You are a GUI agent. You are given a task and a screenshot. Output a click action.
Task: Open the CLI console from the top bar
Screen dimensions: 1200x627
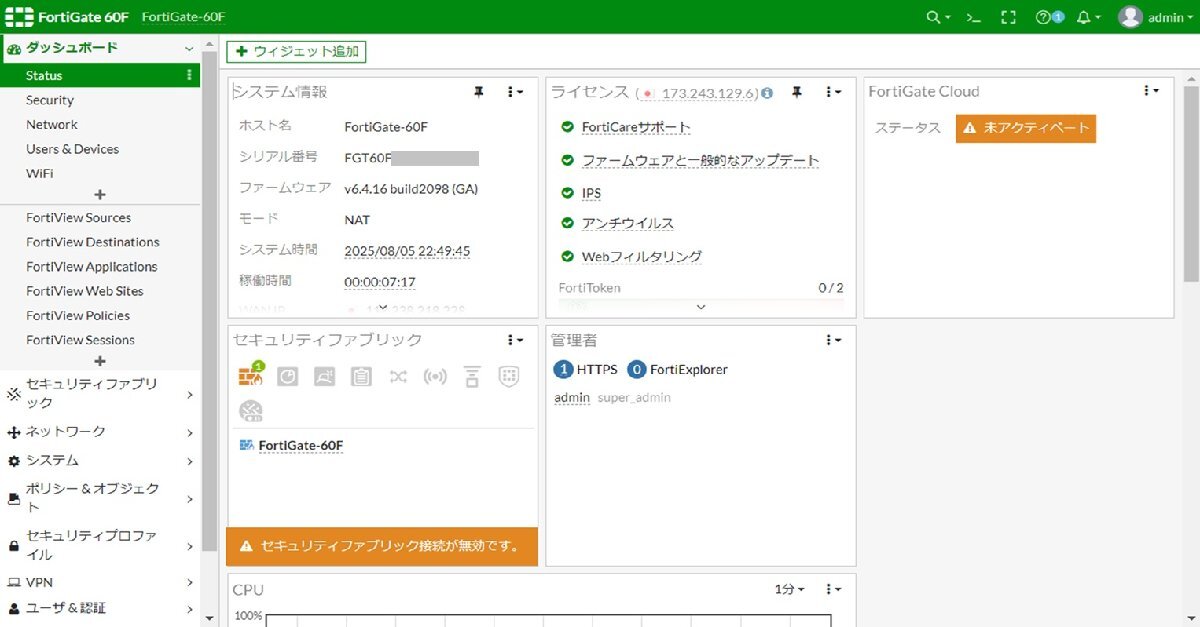pos(973,15)
